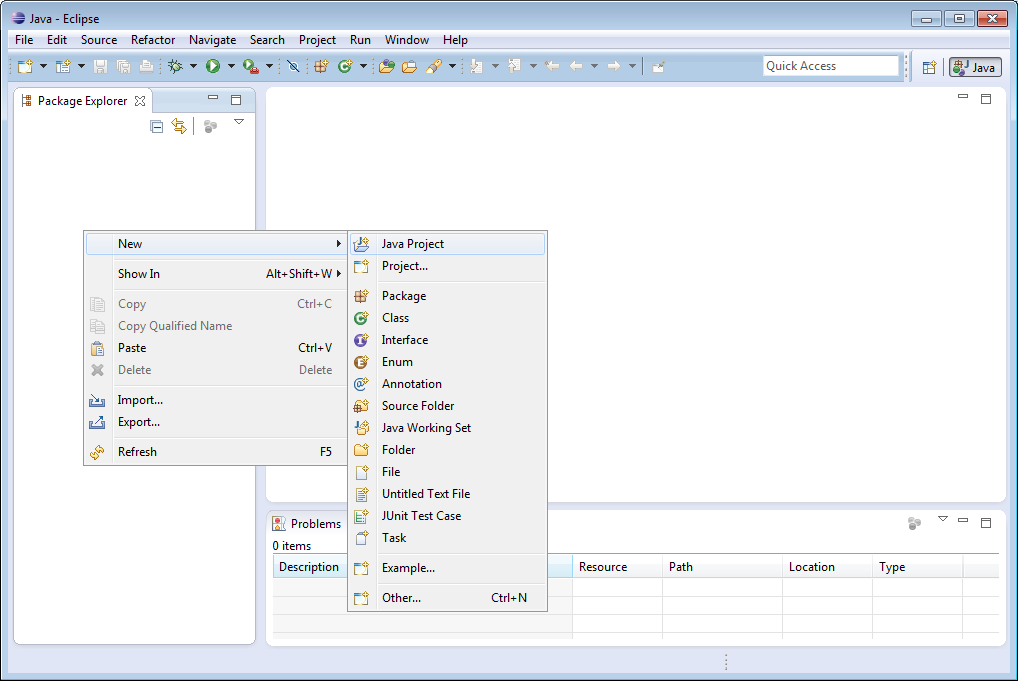Open the External Tools dropdown arrow
Viewport: 1018px width, 681px height.
pos(269,66)
